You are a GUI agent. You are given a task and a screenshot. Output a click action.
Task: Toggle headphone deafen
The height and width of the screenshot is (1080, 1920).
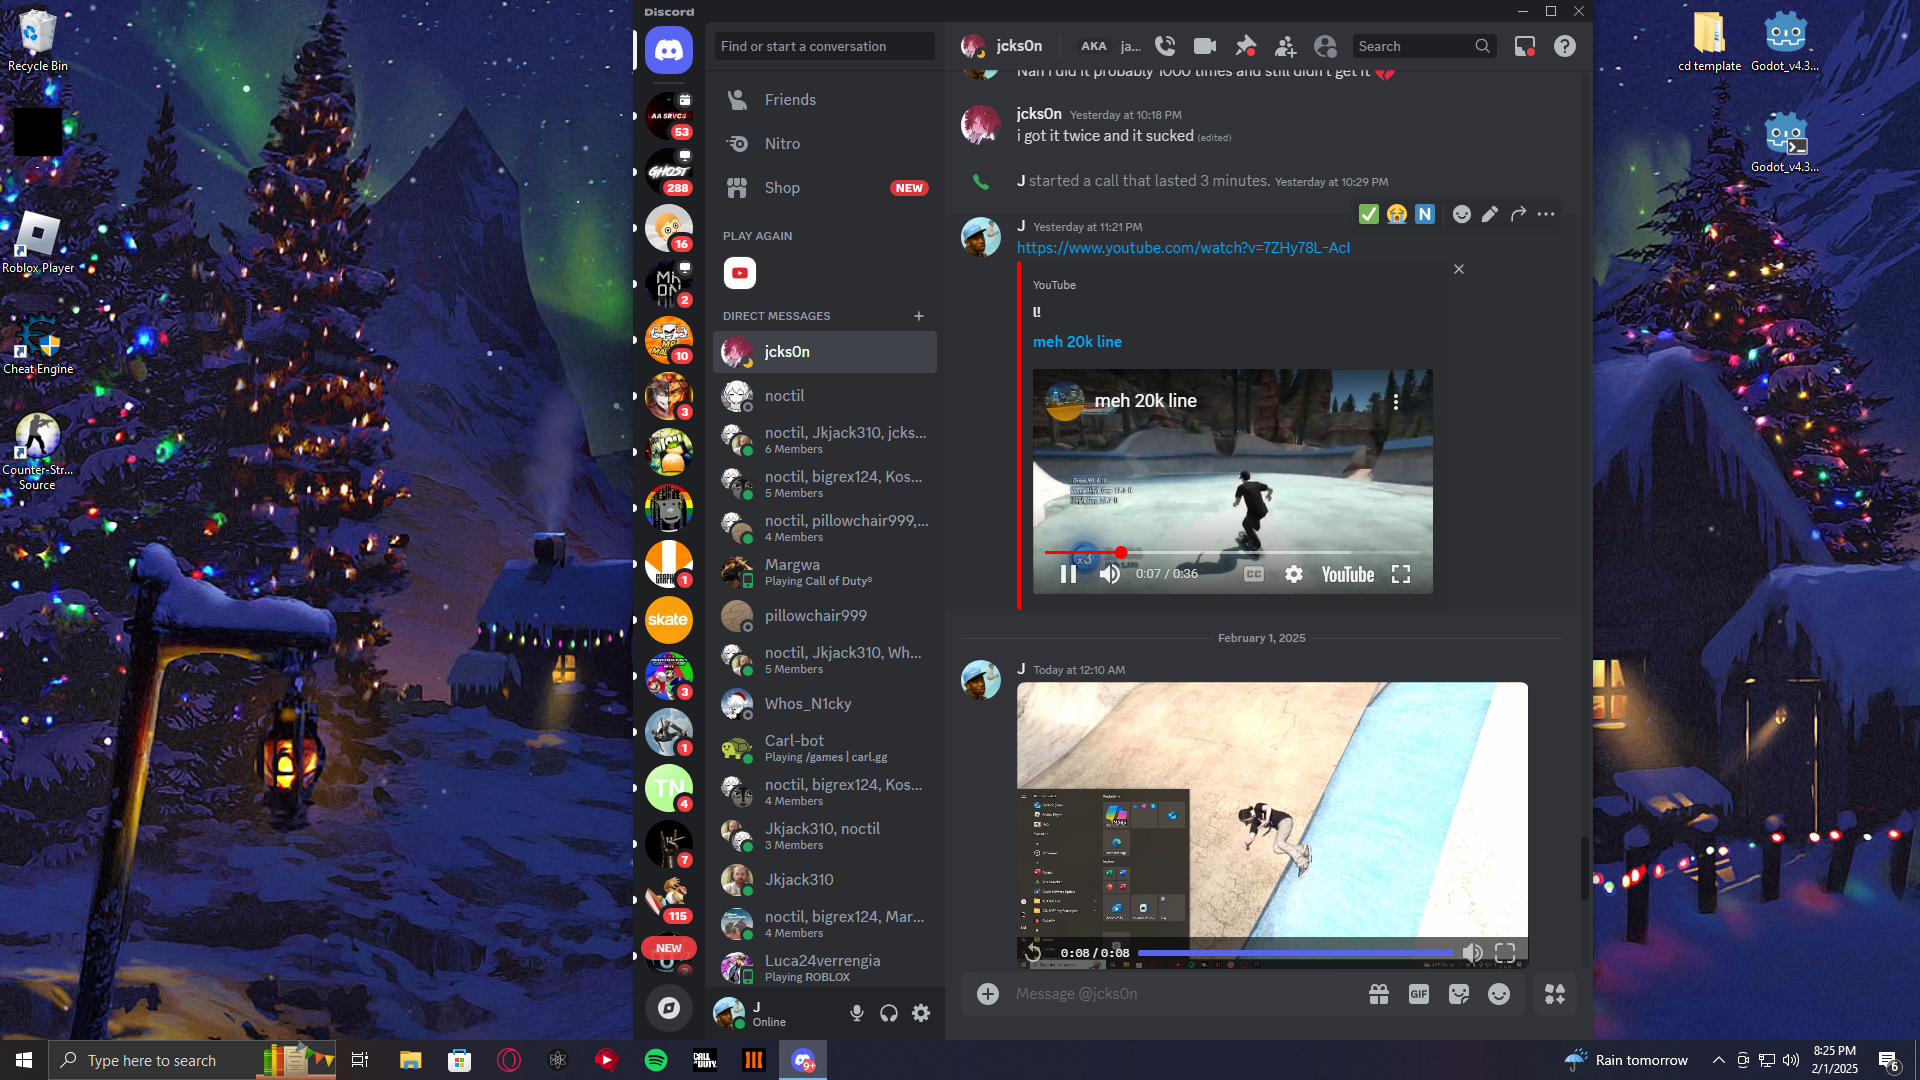(x=889, y=1013)
